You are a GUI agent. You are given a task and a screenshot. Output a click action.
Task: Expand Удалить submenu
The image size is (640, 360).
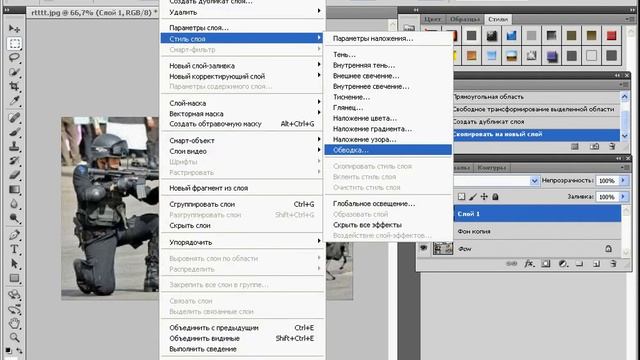coord(242,12)
